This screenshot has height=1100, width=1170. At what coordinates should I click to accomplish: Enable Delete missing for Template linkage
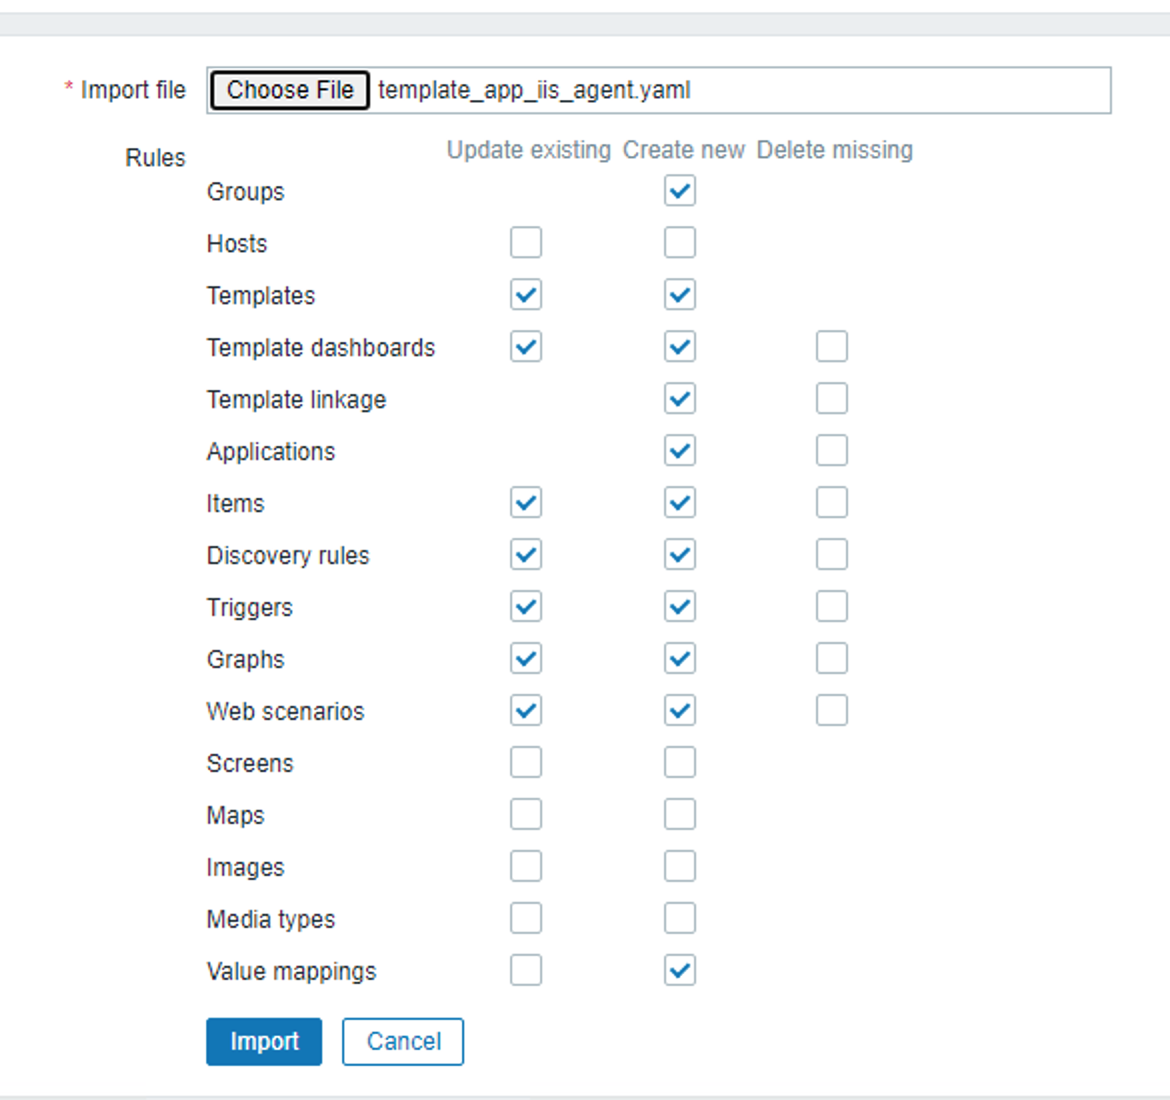click(x=832, y=399)
